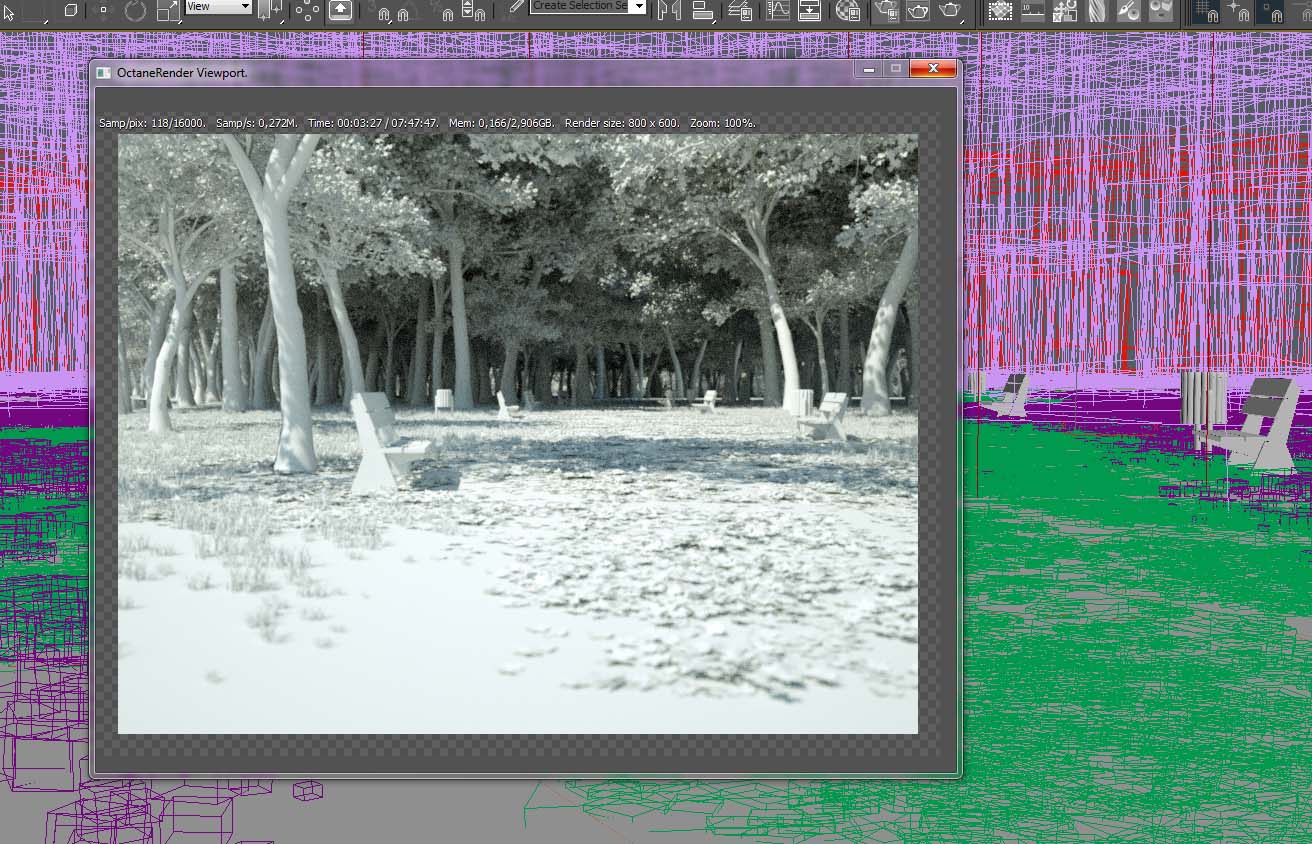This screenshot has height=844, width=1312.
Task: Click the 'Samp/s: 0,272M.' status text
Action: 257,123
